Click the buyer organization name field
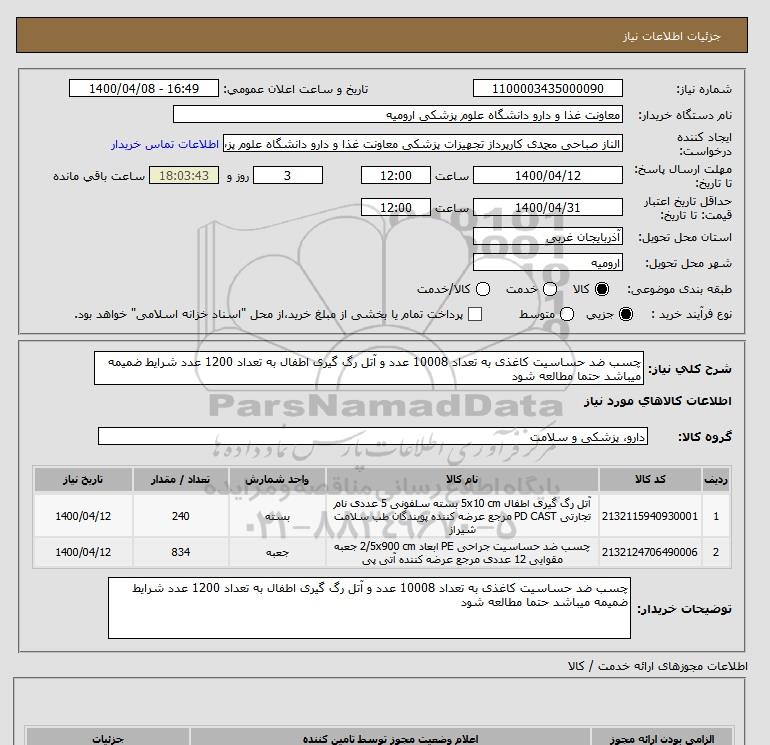Screen dimensions: 770x745 pyautogui.click(x=398, y=115)
